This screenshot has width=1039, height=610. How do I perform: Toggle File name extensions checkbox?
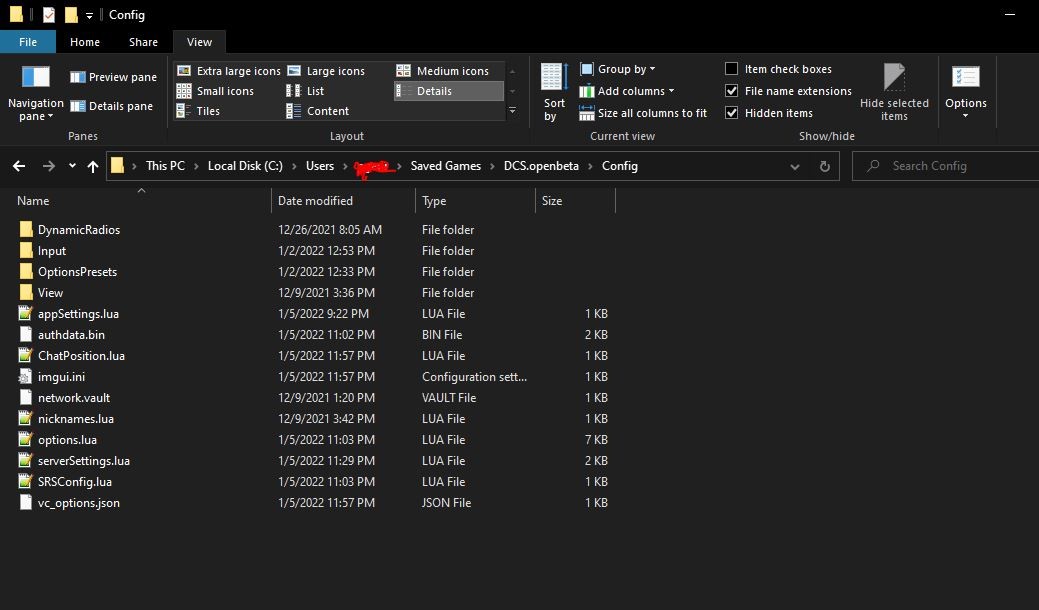[x=732, y=91]
